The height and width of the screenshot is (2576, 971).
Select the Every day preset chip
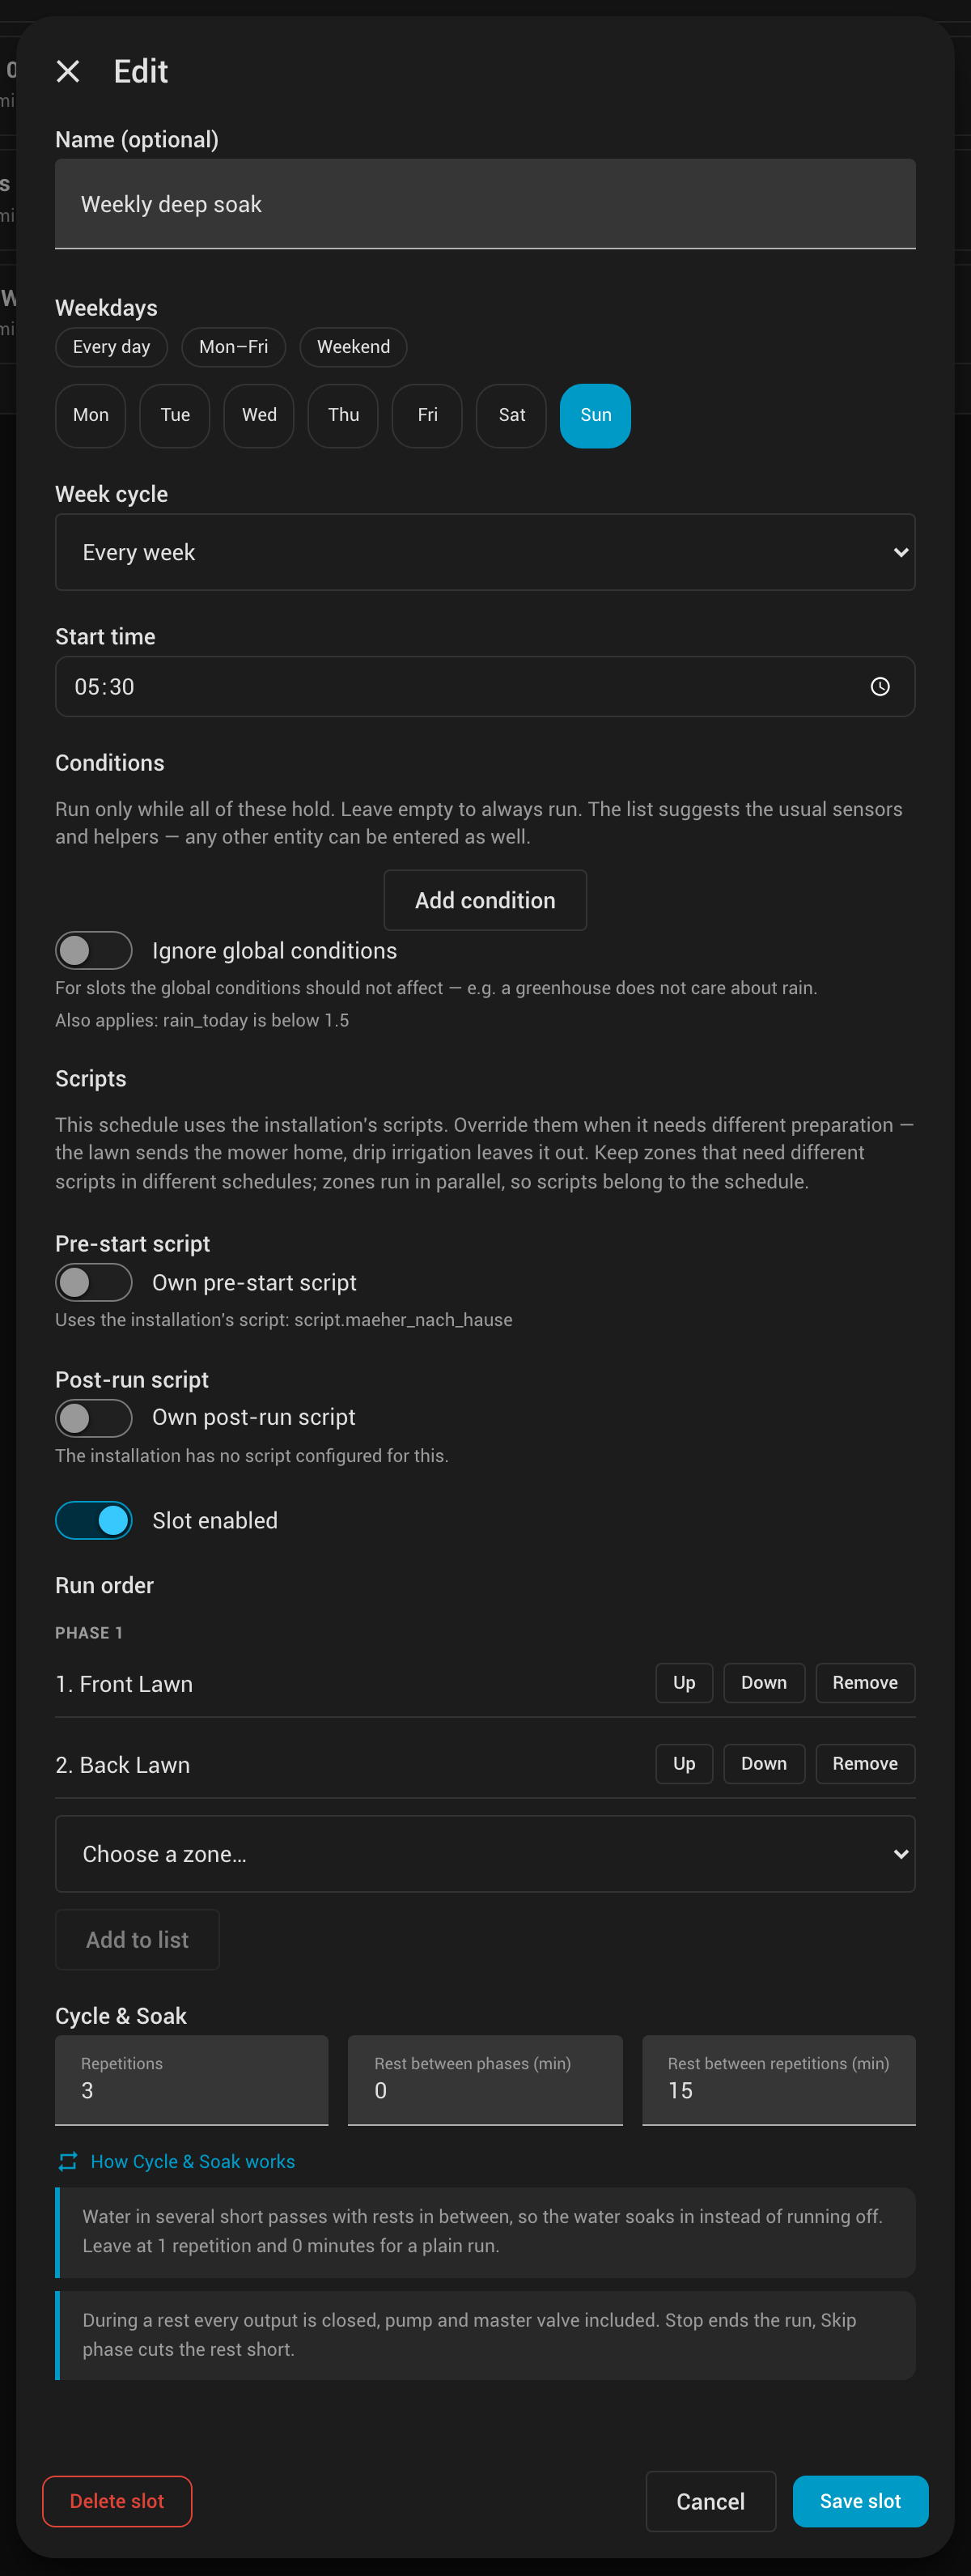tap(111, 347)
